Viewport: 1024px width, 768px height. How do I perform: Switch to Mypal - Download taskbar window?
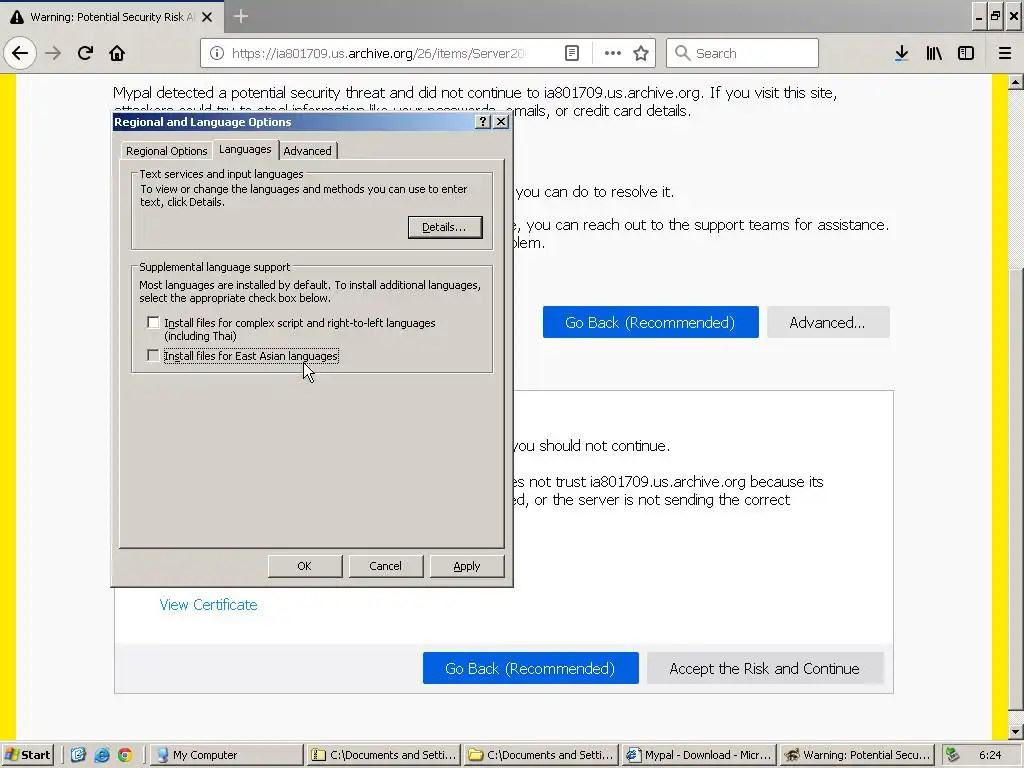click(699, 755)
